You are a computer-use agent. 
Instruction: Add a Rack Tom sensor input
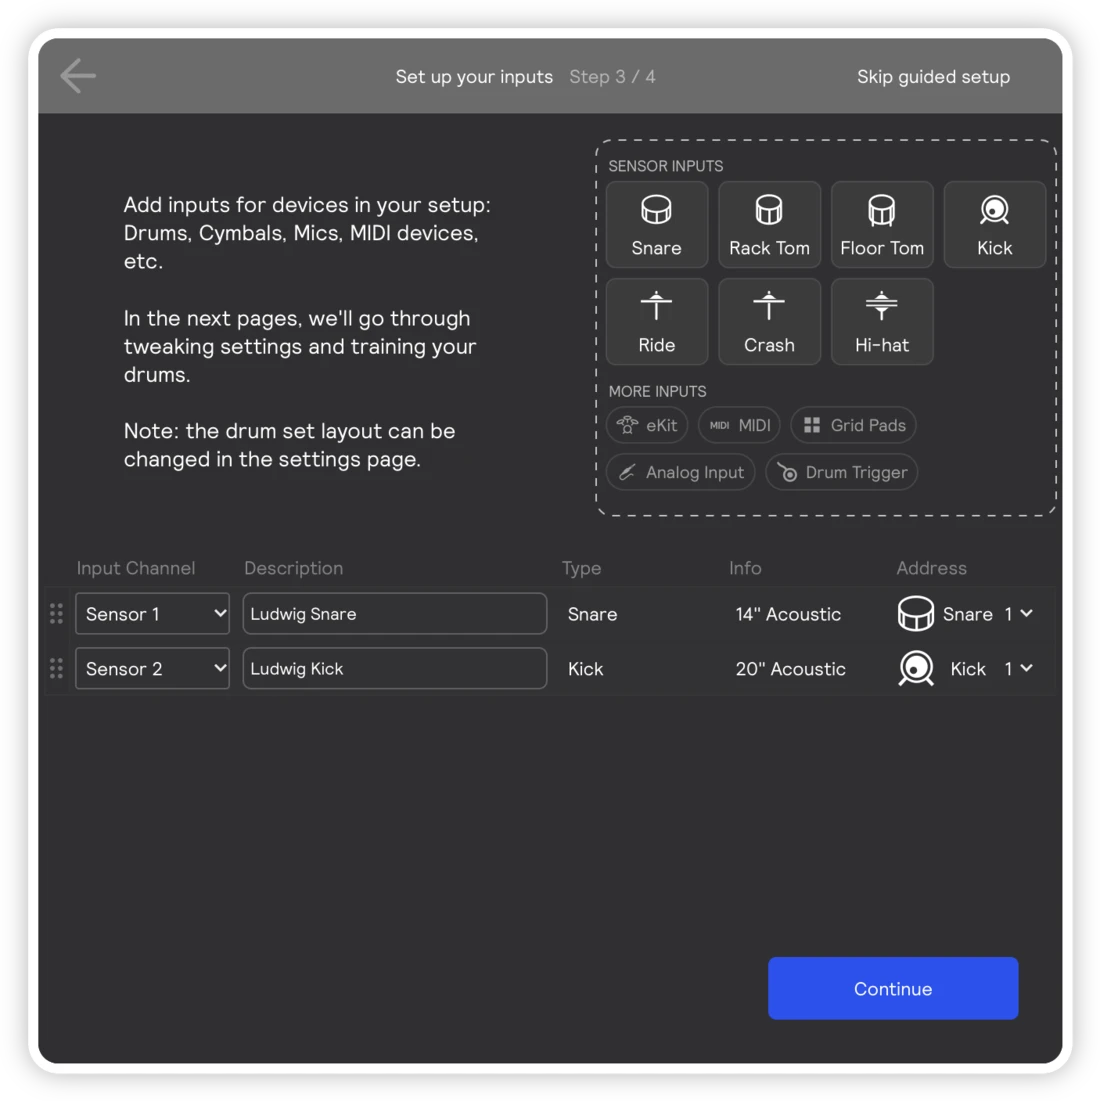[x=769, y=225]
